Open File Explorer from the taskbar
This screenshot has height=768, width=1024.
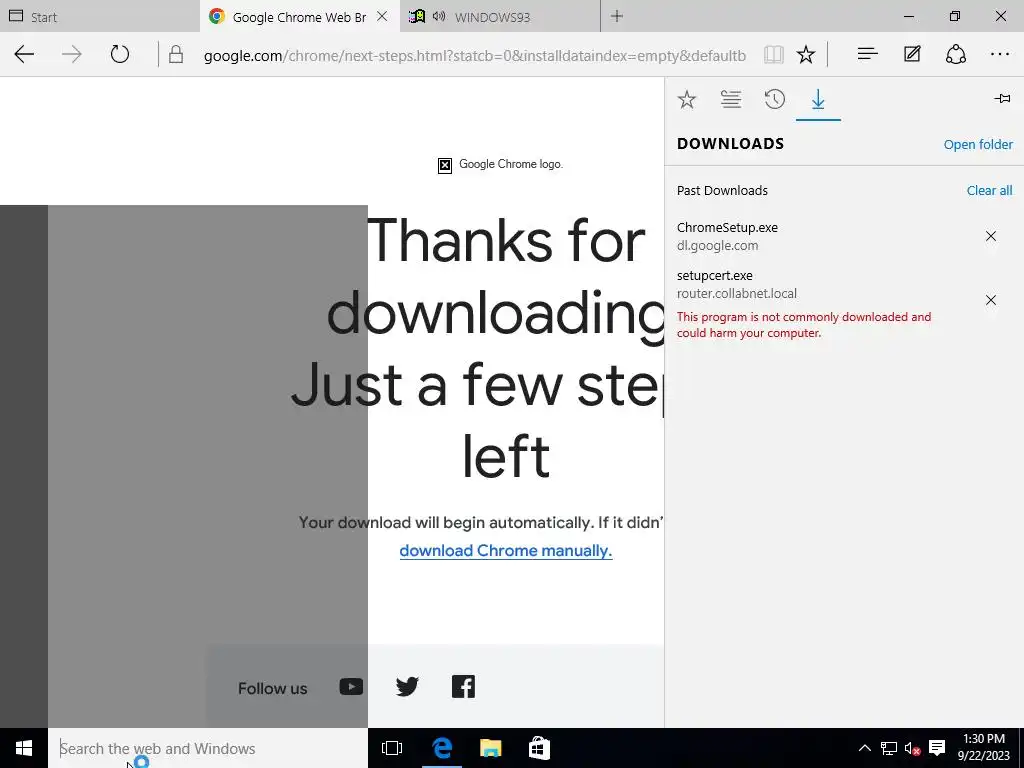[490, 748]
